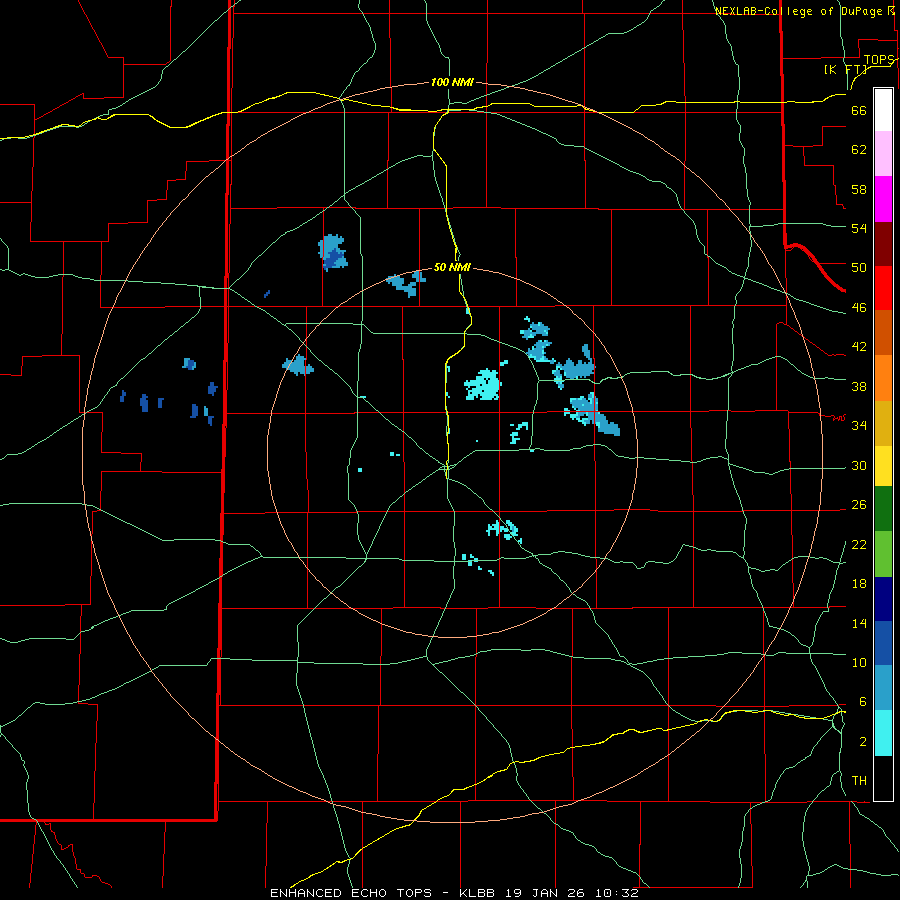Click the bright red legend swatch
The width and height of the screenshot is (900, 900).
883,288
